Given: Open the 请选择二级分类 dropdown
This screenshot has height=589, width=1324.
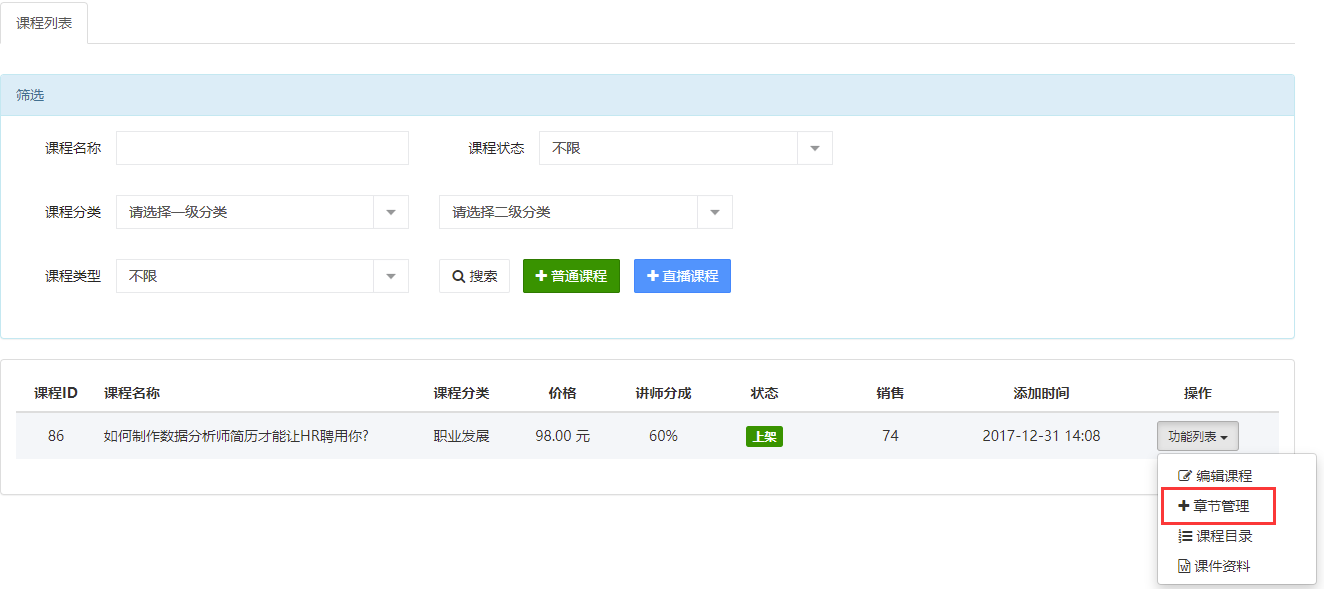Looking at the screenshot, I should pos(585,212).
